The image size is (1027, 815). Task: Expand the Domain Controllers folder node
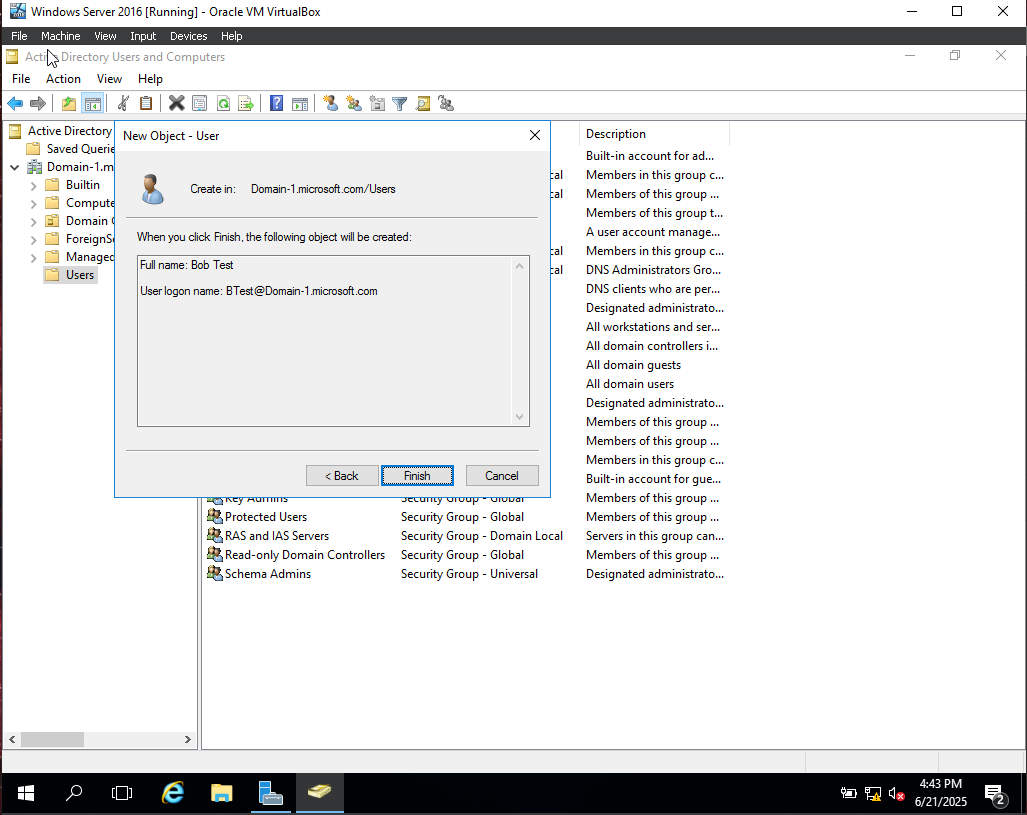click(33, 221)
